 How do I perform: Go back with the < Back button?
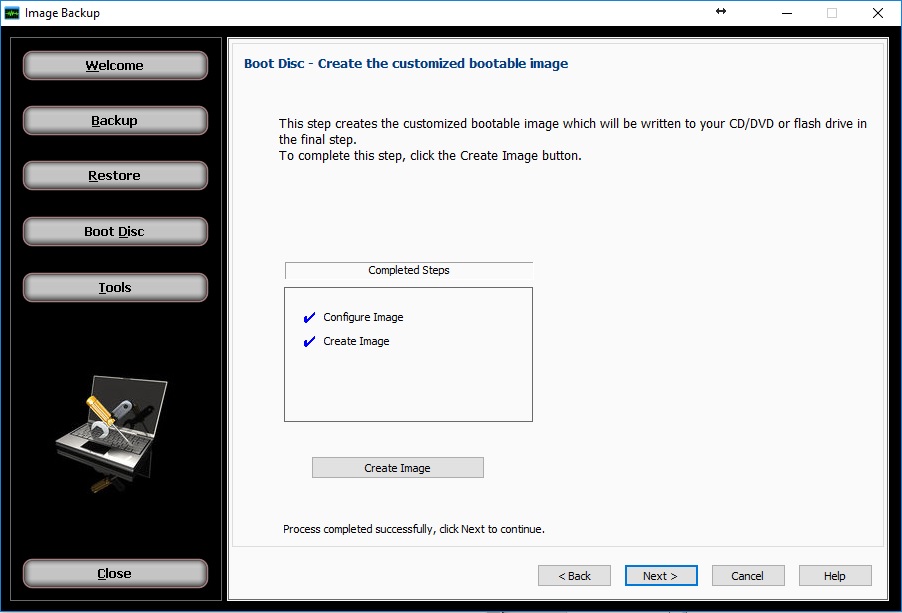[574, 576]
